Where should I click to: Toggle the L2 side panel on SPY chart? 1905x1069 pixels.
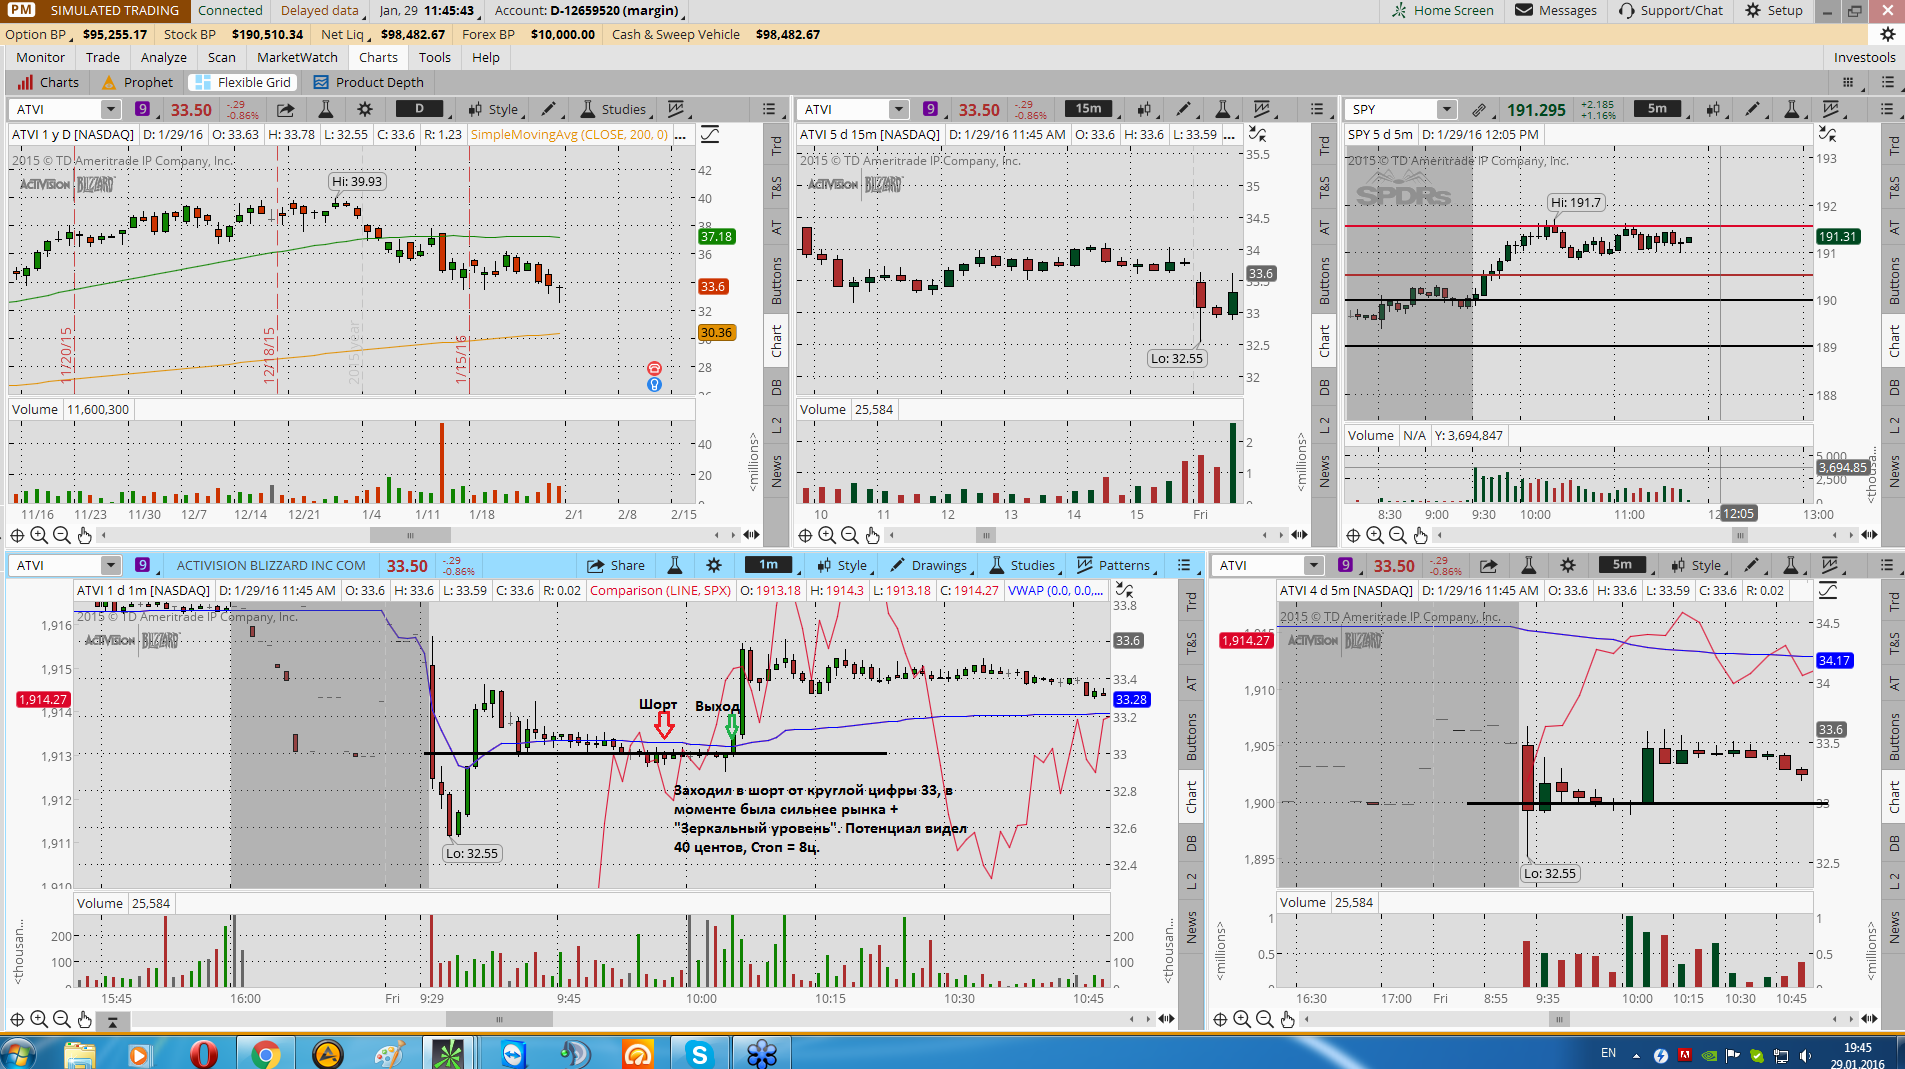[x=1893, y=425]
